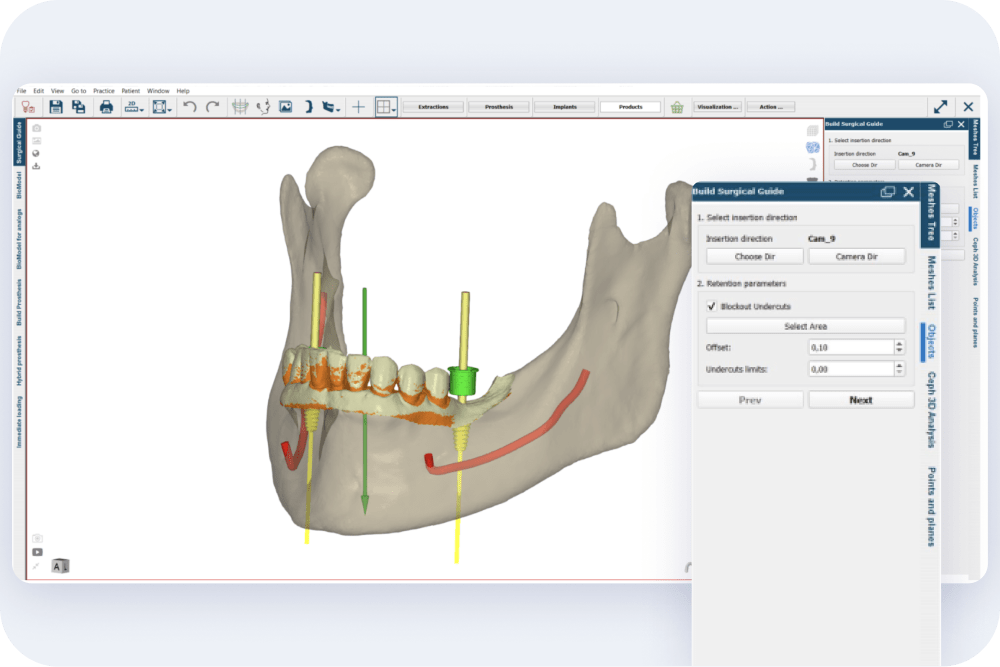
Task: Toggle the Blockout Undercuts checkbox
Action: (711, 306)
